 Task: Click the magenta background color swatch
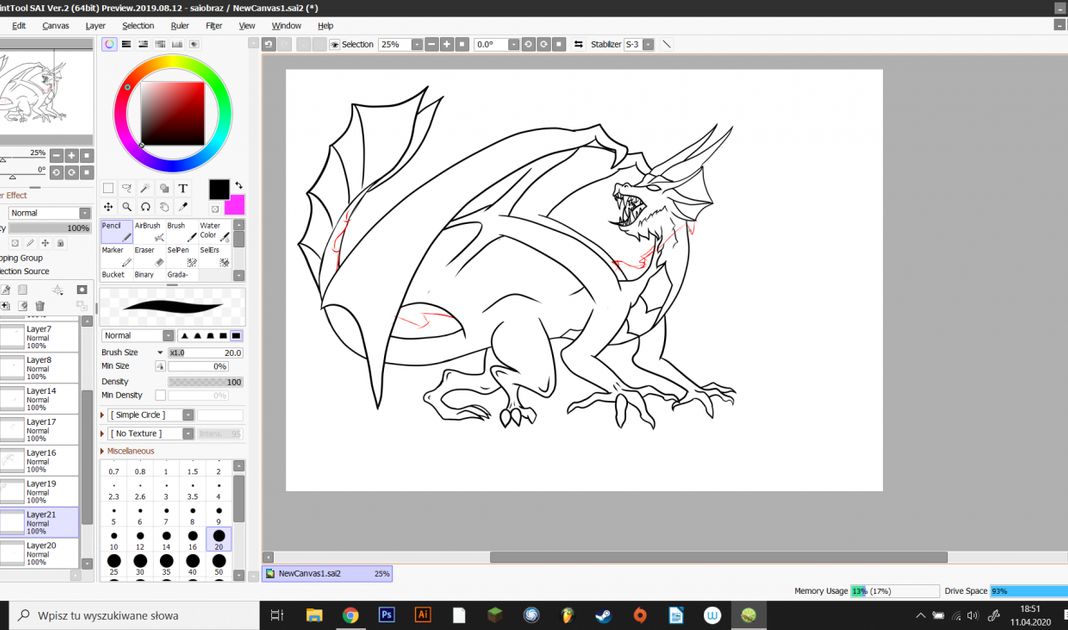235,205
